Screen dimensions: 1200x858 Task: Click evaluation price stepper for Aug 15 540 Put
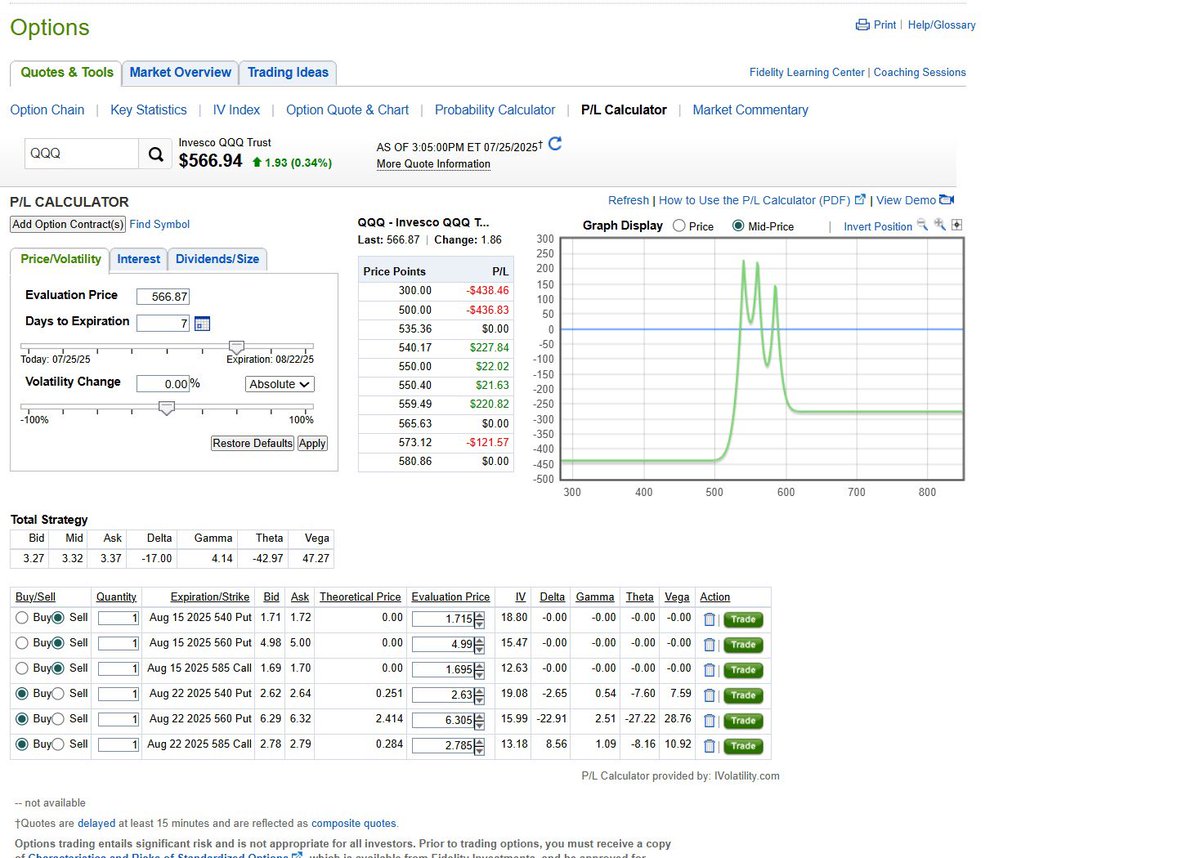click(x=480, y=619)
